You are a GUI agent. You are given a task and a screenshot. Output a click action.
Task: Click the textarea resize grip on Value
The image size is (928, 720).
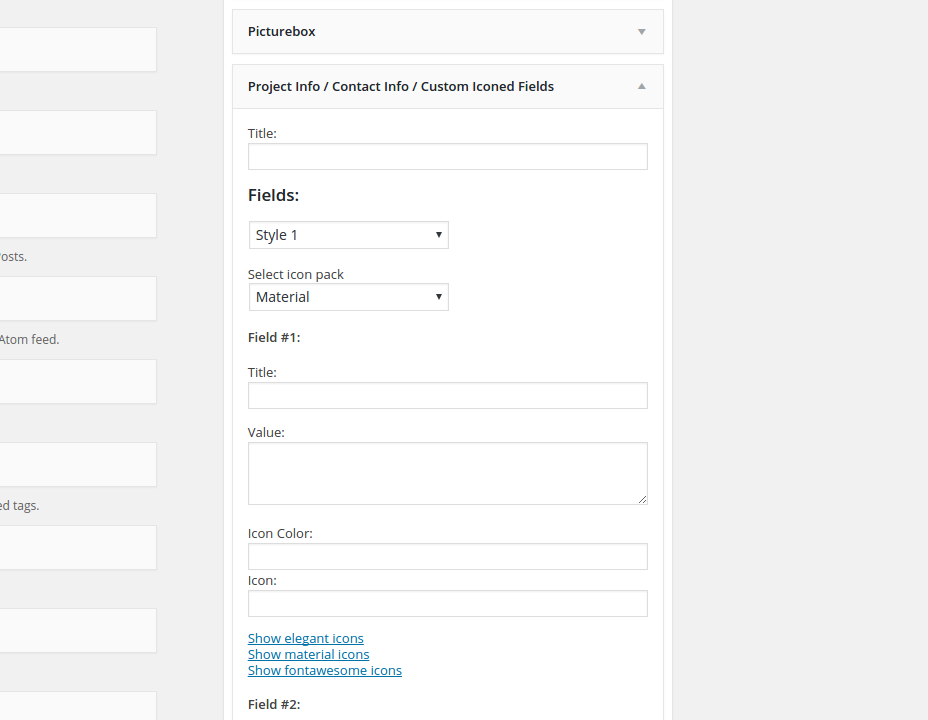[x=642, y=499]
